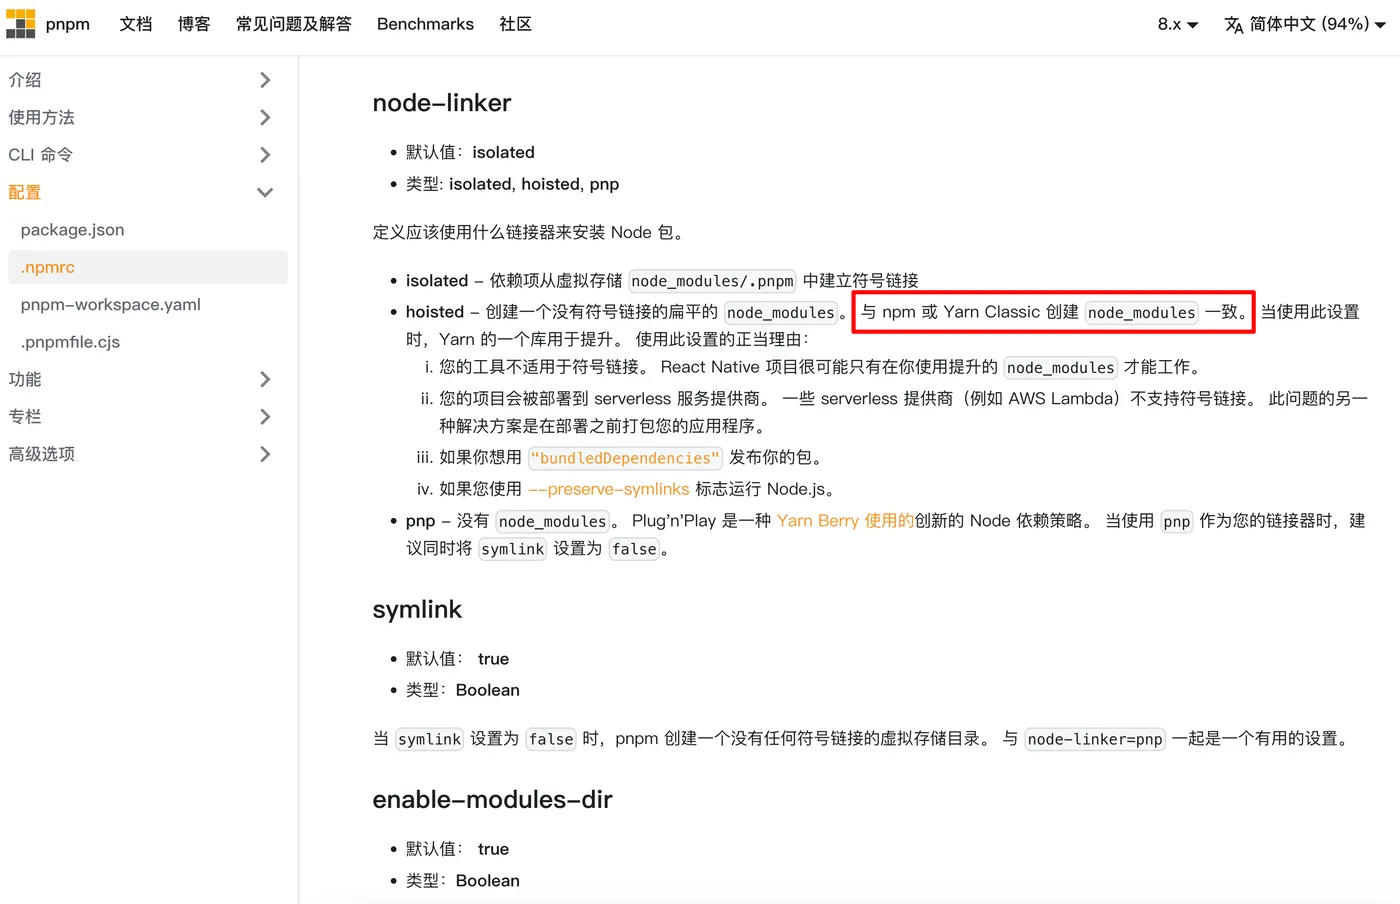Open the 博客 navbar item

point(194,24)
